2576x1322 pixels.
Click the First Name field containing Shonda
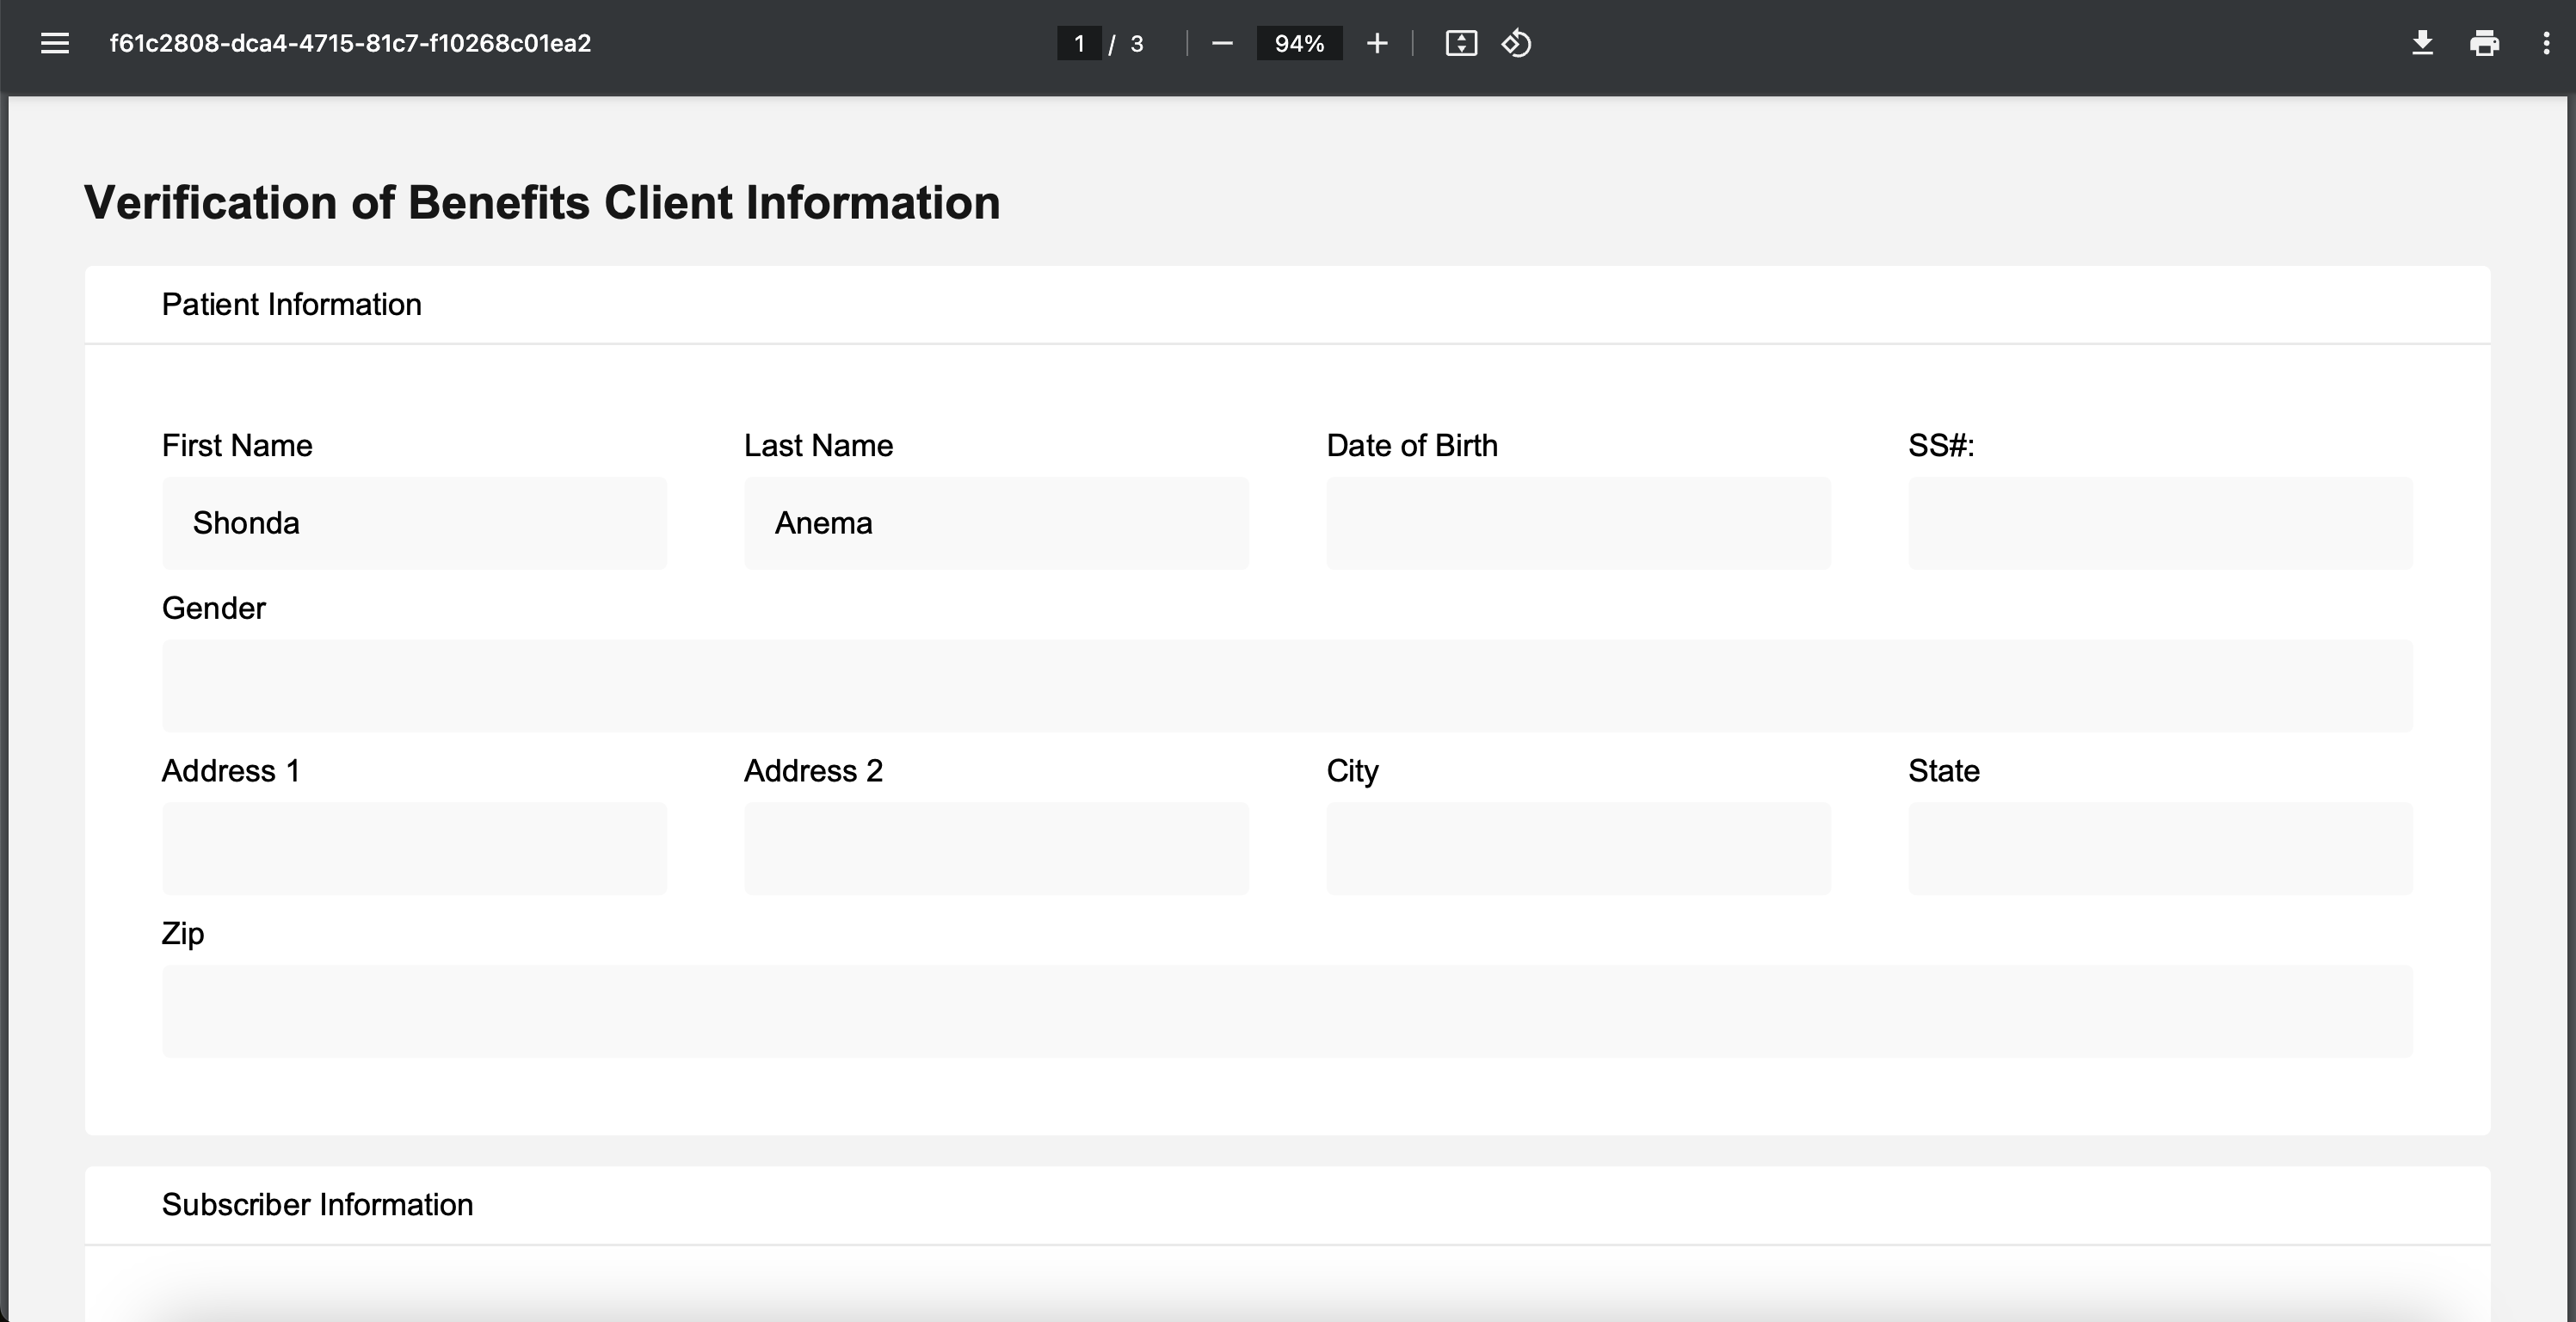pyautogui.click(x=414, y=523)
